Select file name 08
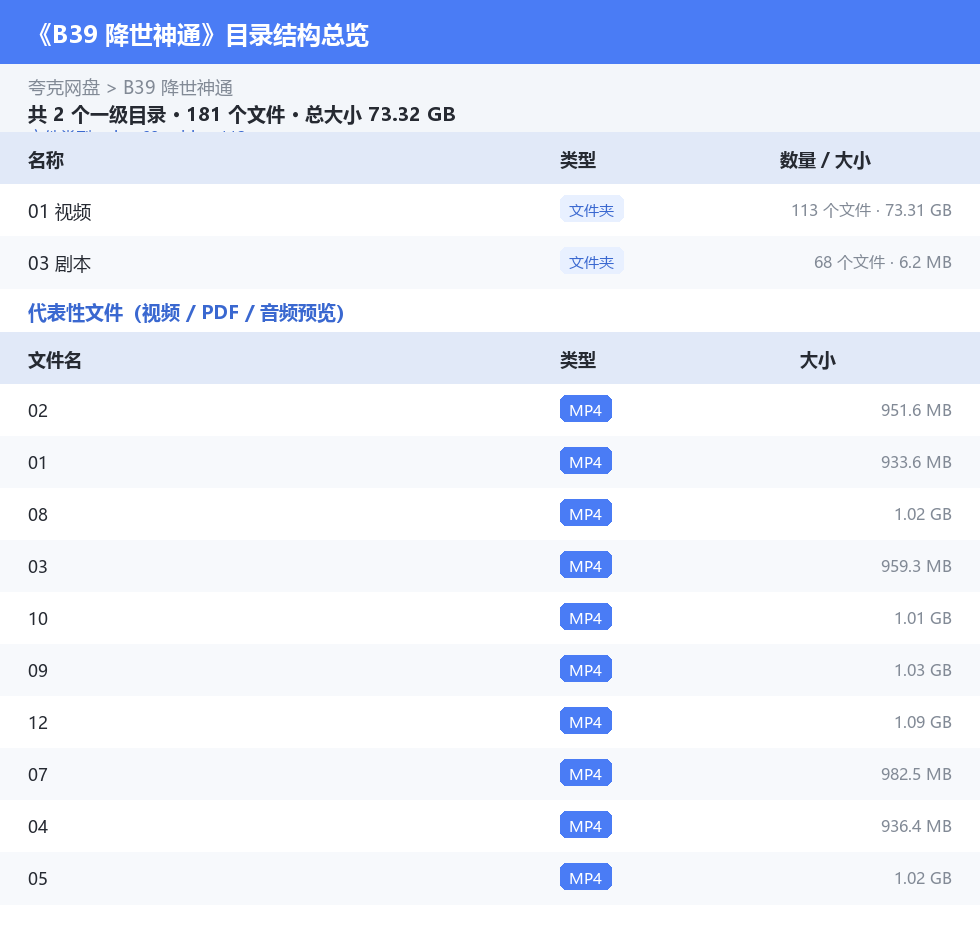Screen dimensions: 980x936 pos(38,514)
